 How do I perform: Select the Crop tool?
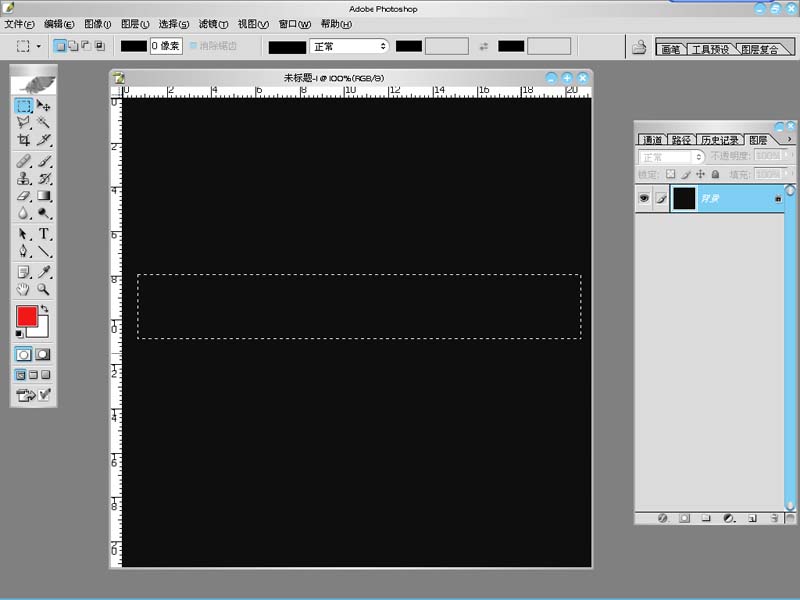pos(23,140)
